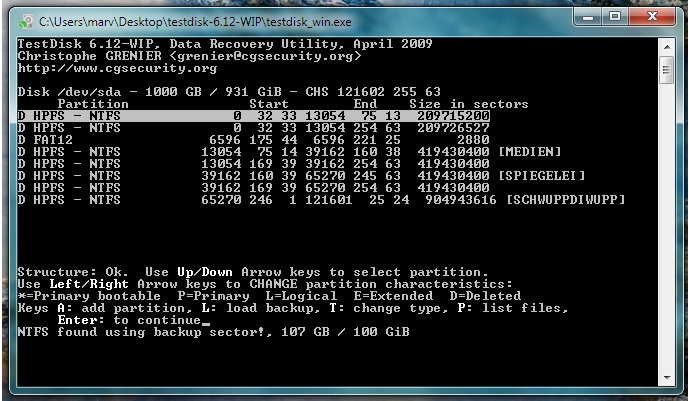This screenshot has height=401, width=689.
Task: Click the vertical scrollbar thumb
Action: pyautogui.click(x=667, y=69)
